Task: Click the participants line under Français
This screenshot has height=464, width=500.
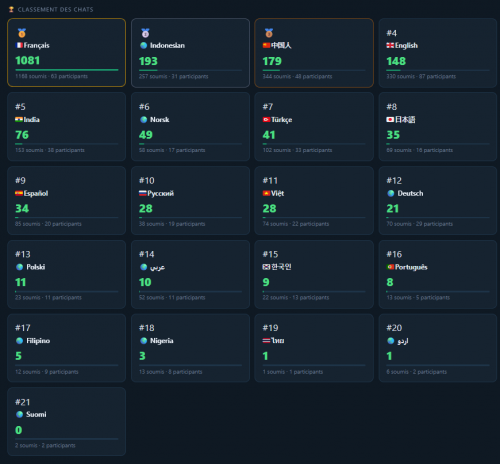Action: point(52,76)
